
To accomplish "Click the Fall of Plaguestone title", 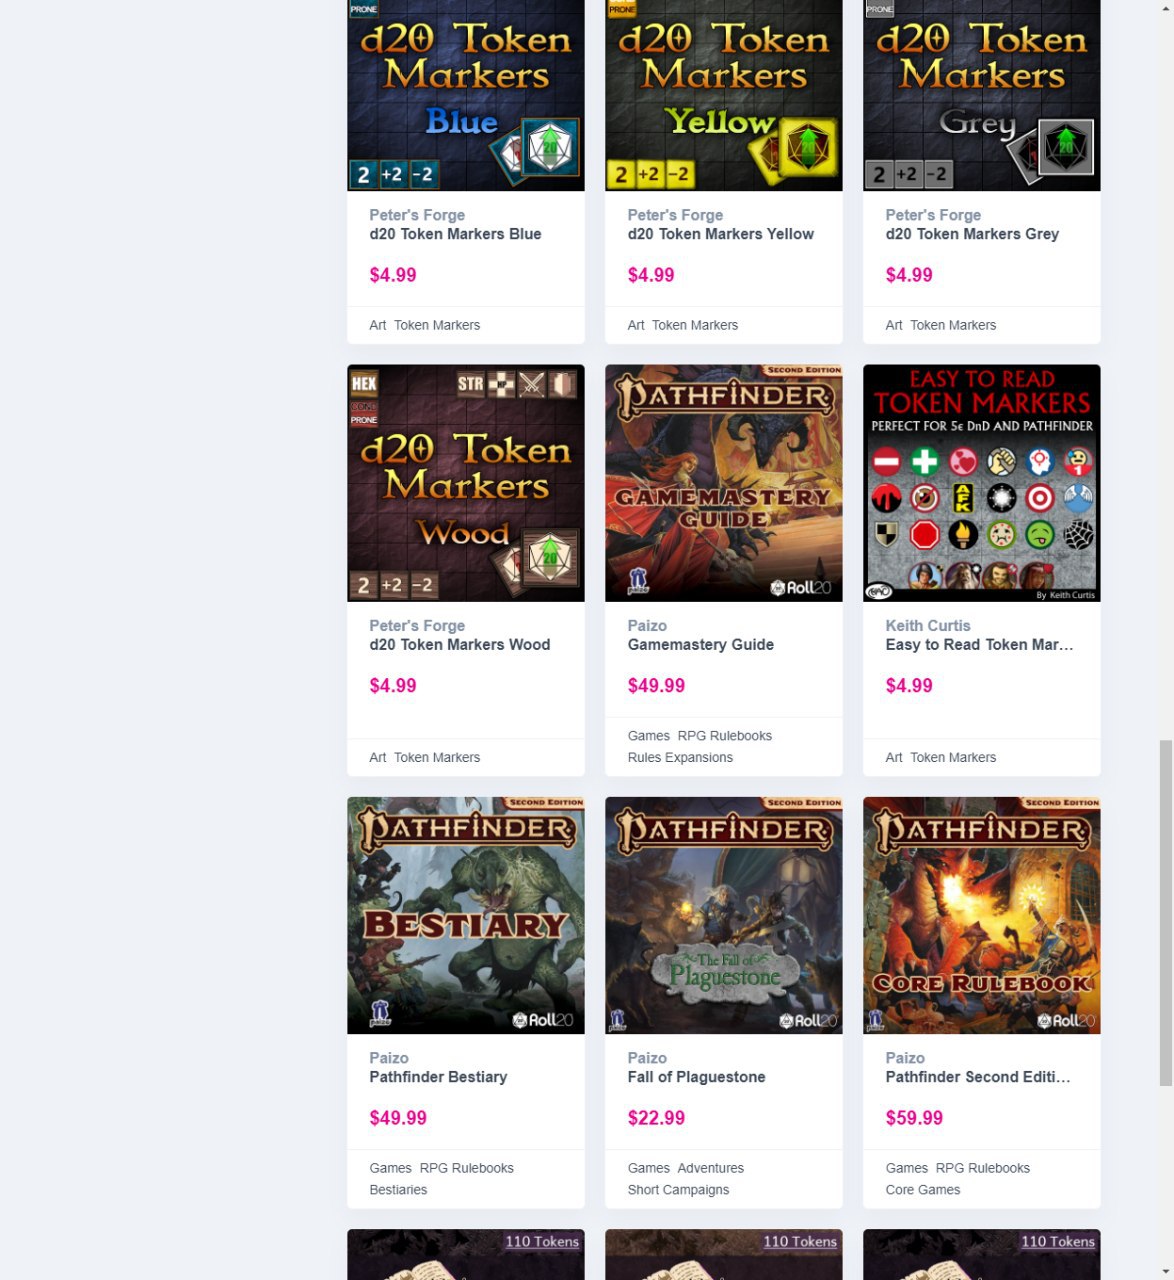I will (696, 1077).
